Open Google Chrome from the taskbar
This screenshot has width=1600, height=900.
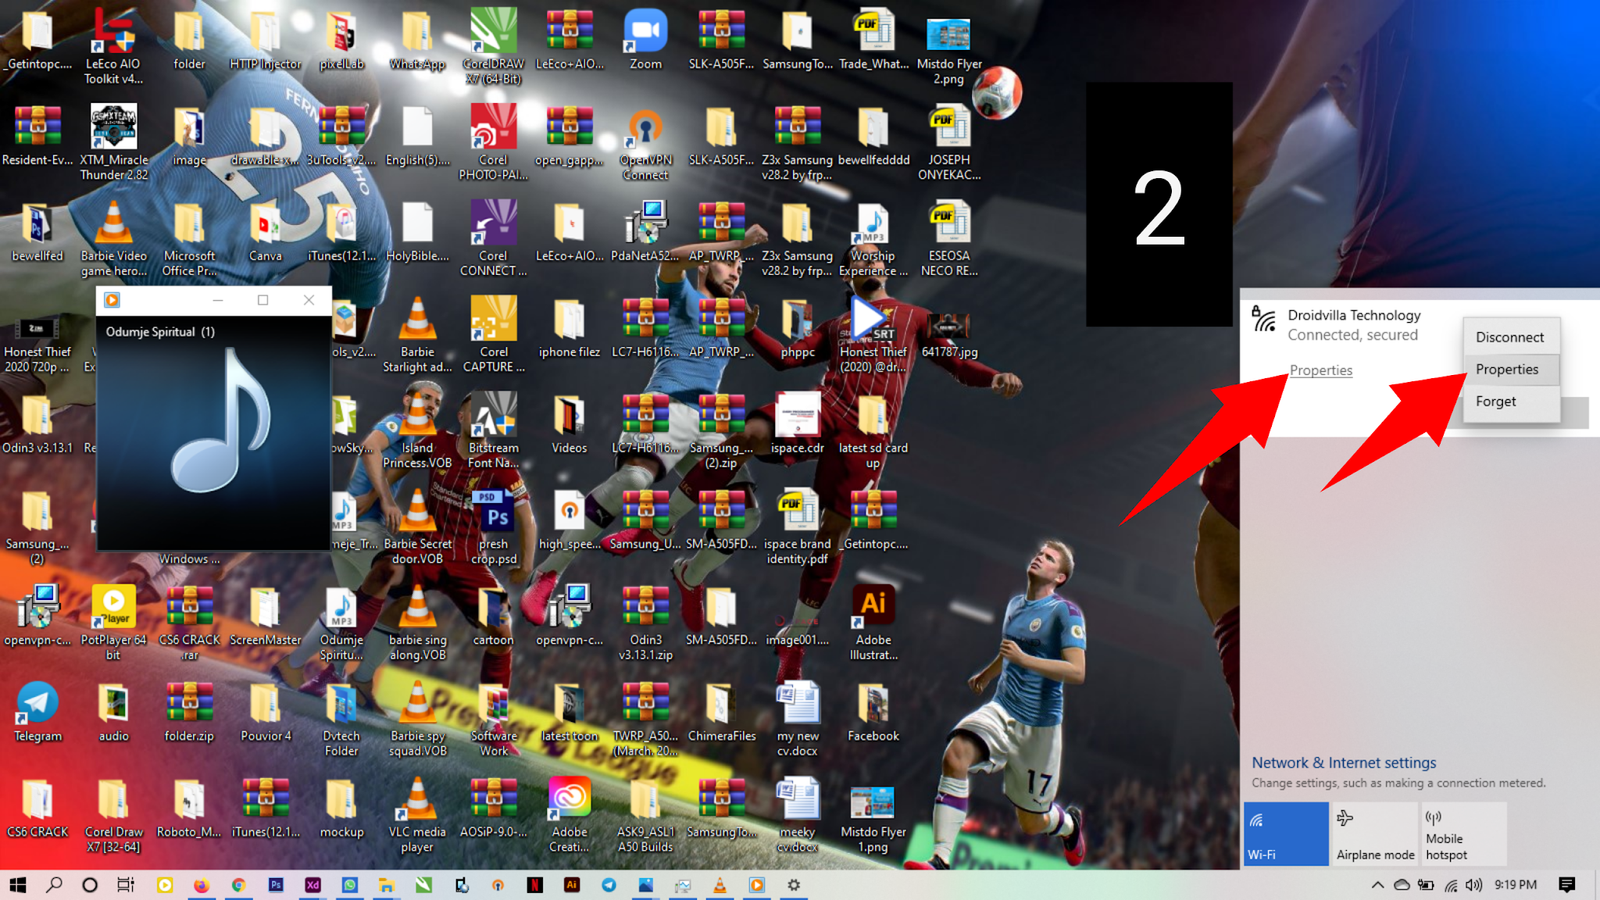click(x=238, y=885)
